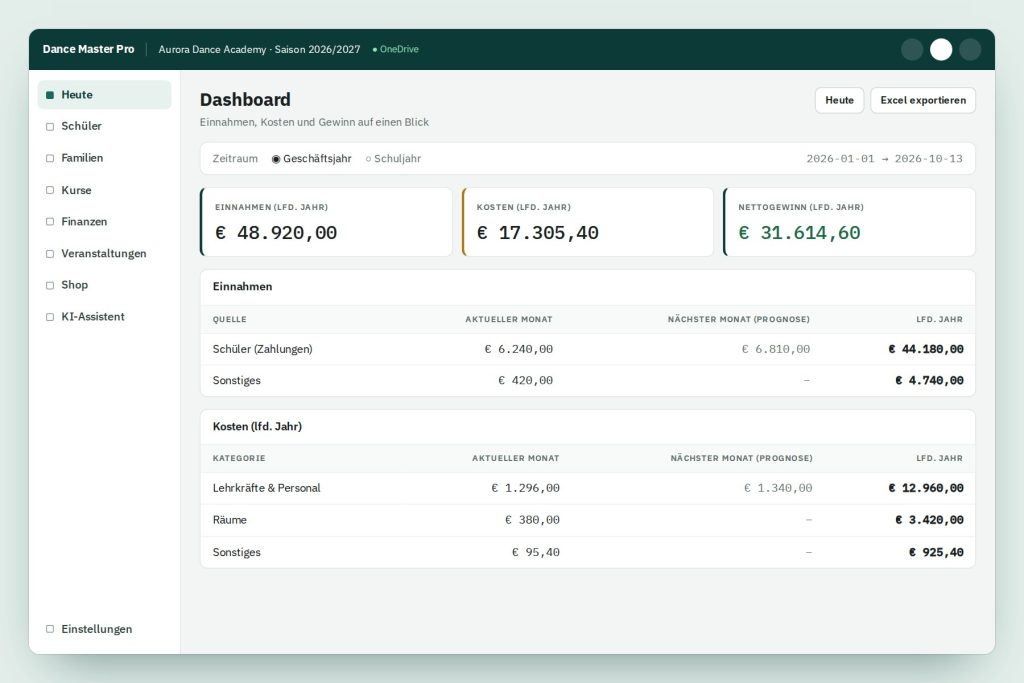Click the value € 1.296,00

526,488
